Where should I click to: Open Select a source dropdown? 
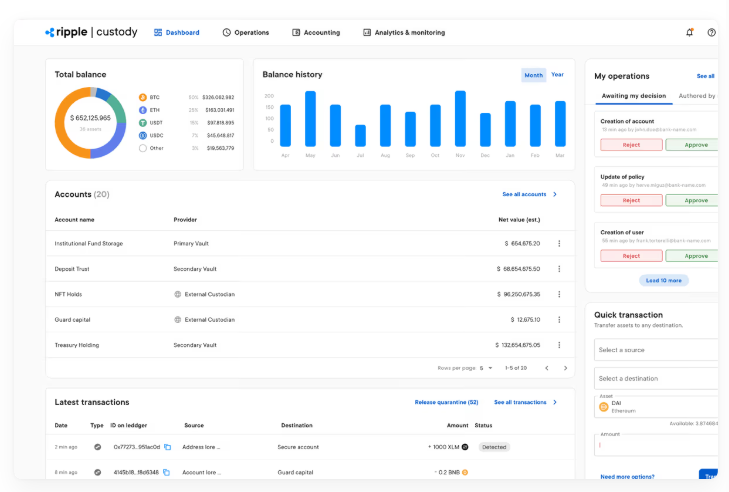click(656, 350)
